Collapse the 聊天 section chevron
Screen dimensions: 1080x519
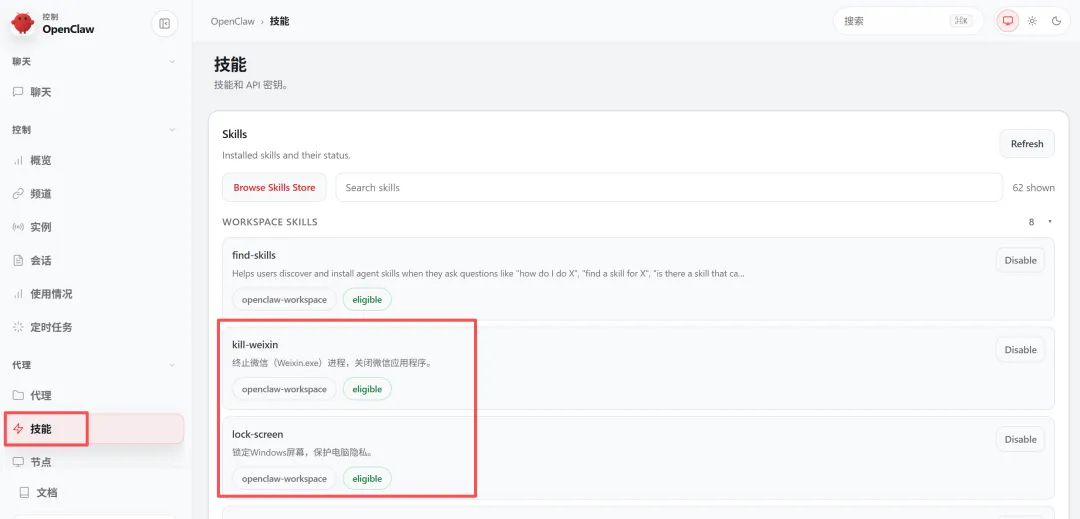point(172,62)
